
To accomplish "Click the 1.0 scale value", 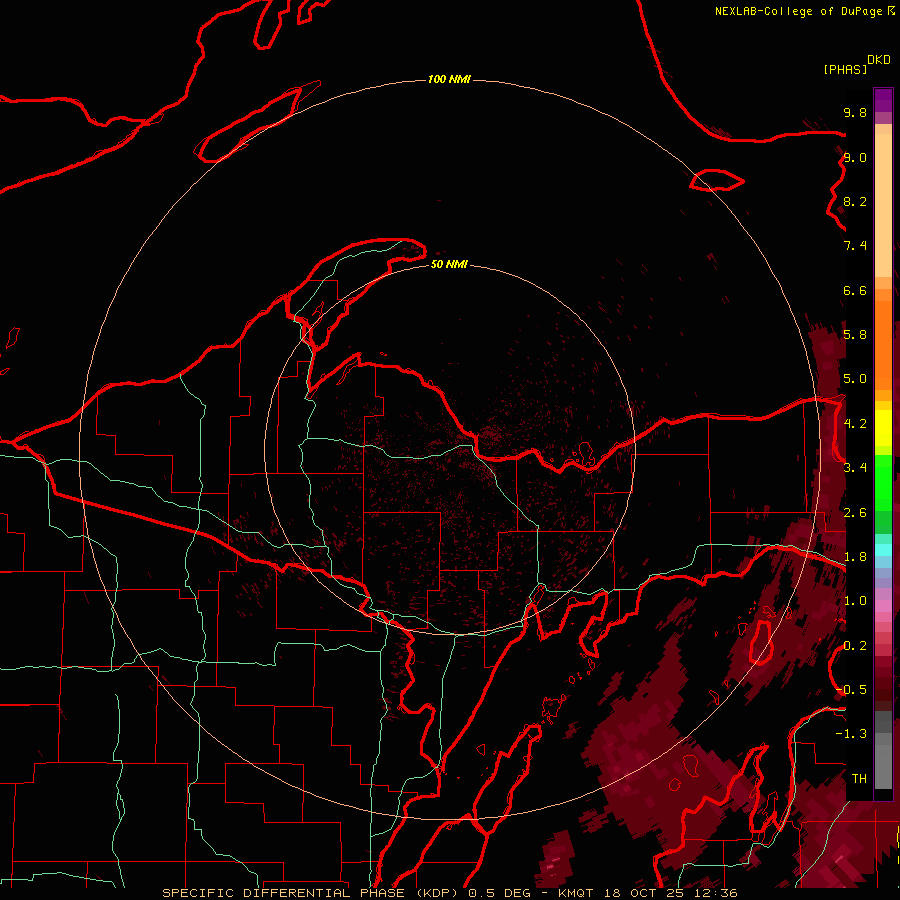I will pyautogui.click(x=855, y=601).
